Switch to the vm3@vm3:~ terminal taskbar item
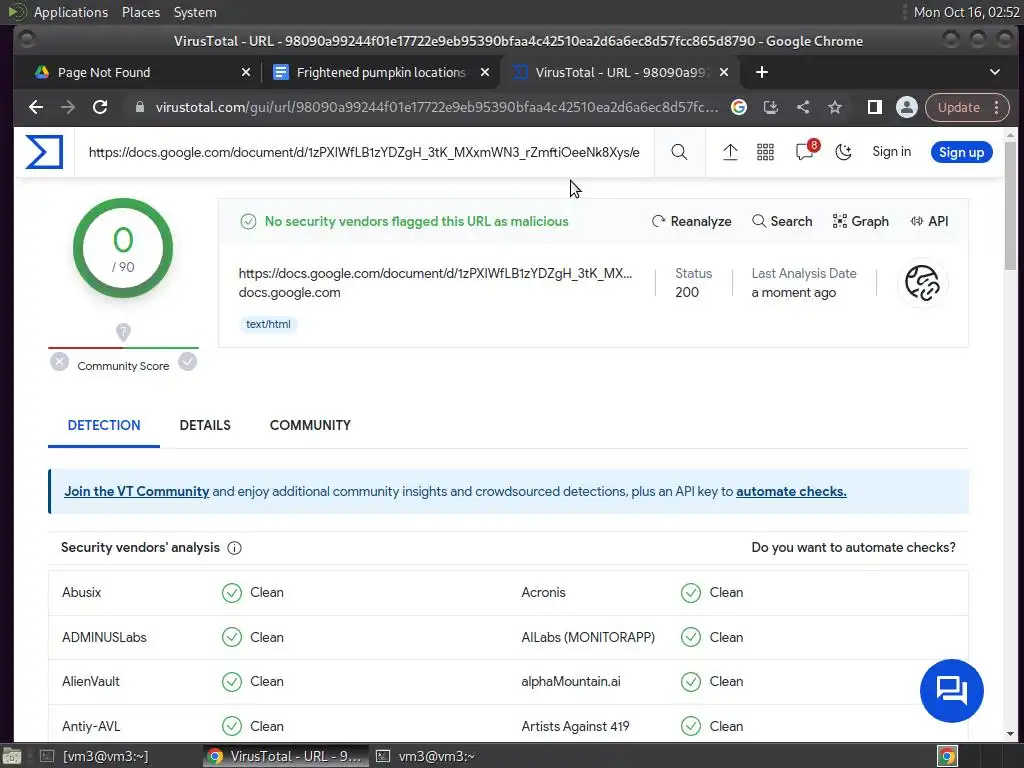 click(426, 756)
